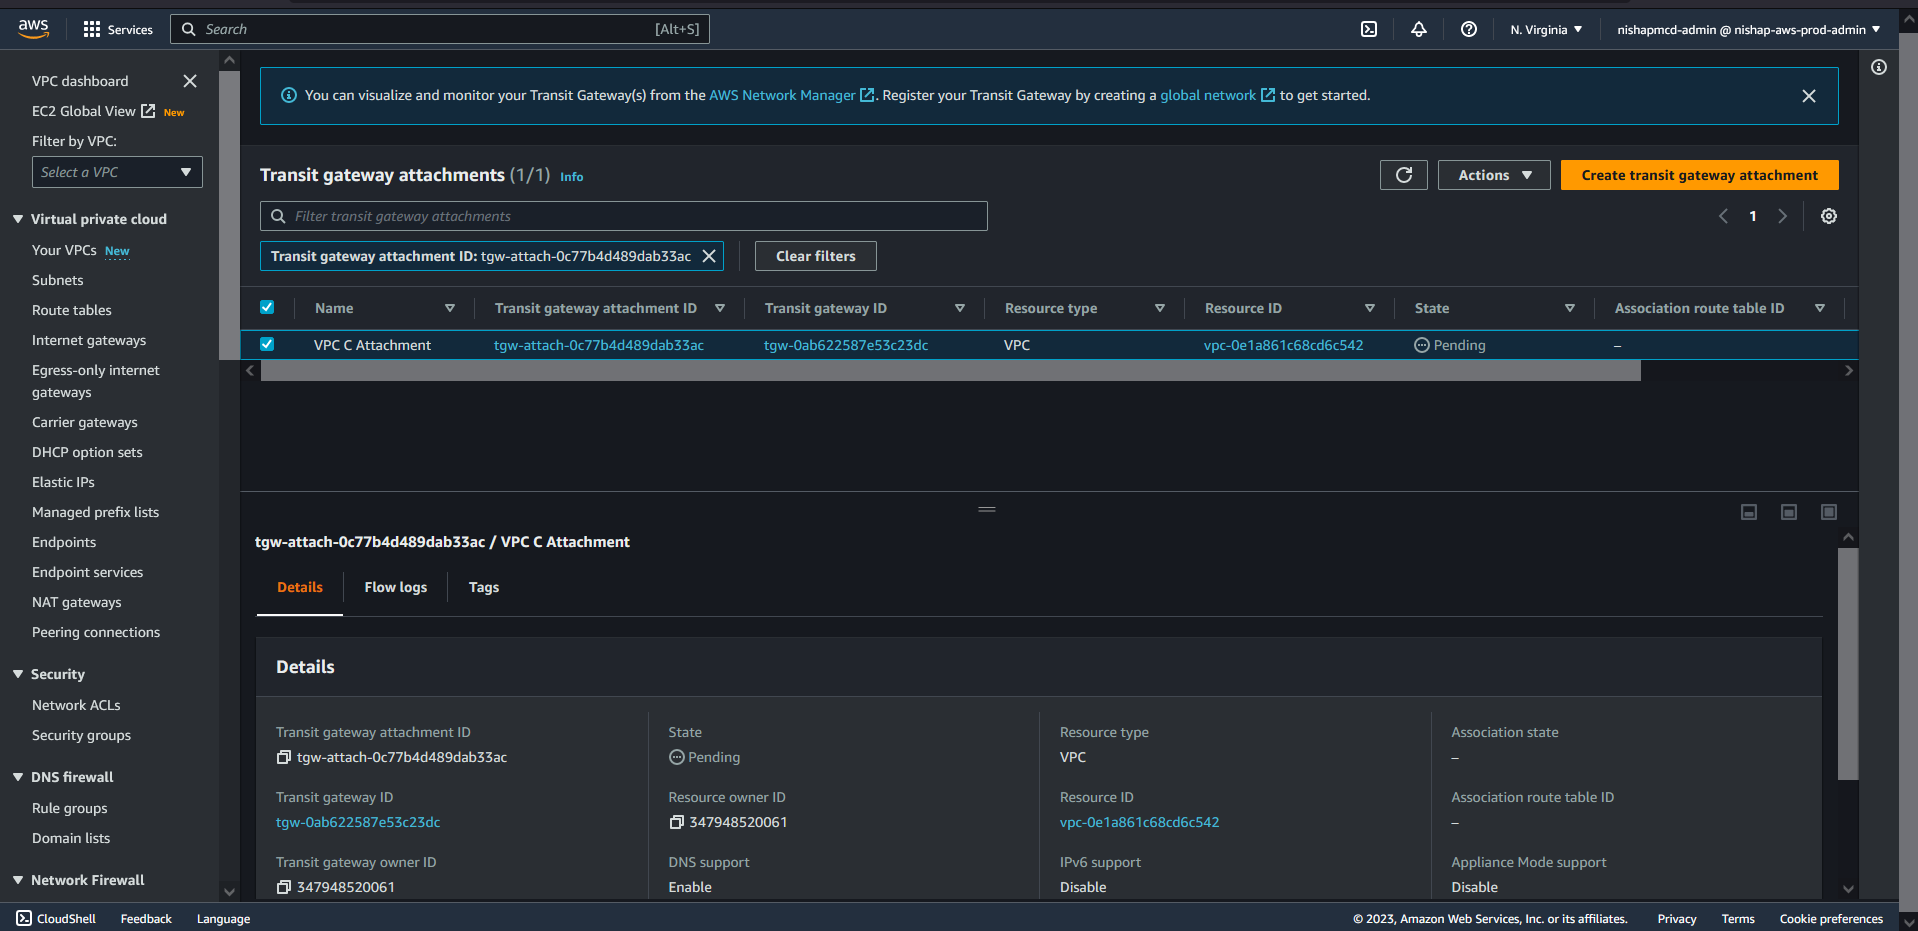
Task: Open the notifications bell
Action: [1418, 30]
